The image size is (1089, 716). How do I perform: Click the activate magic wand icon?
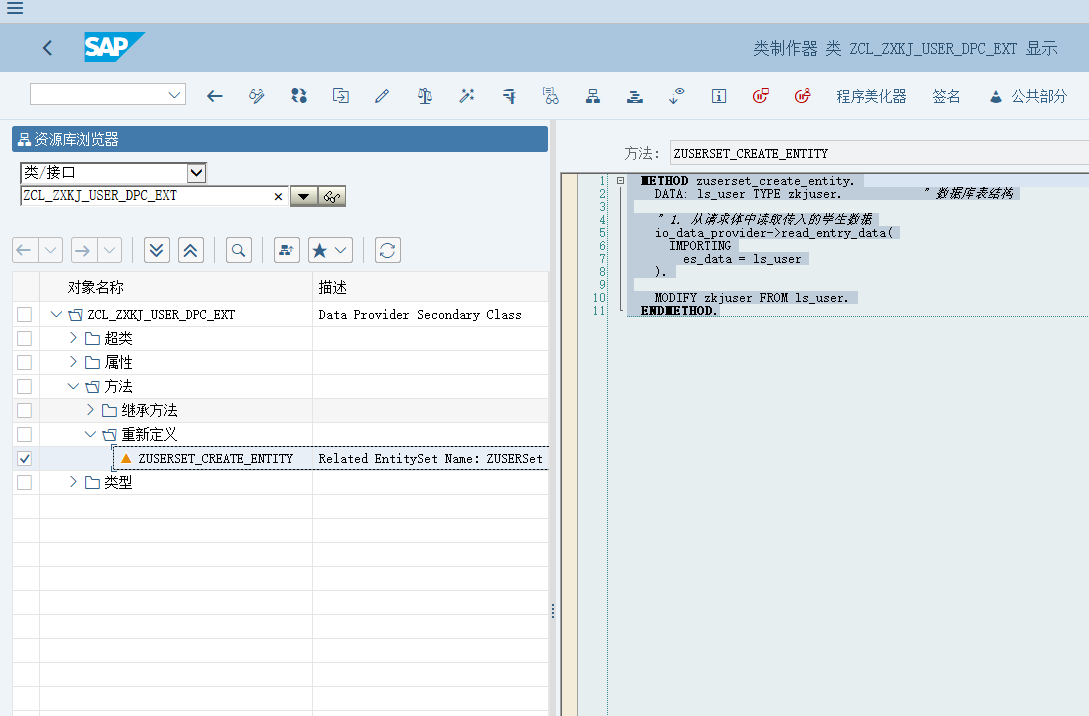pos(467,96)
